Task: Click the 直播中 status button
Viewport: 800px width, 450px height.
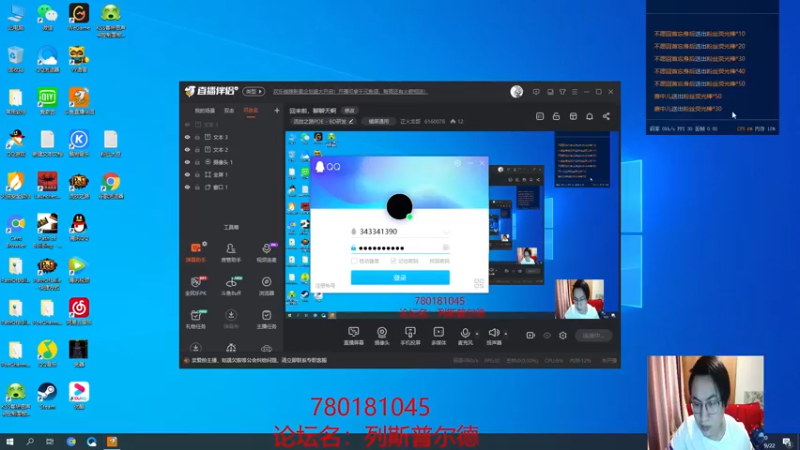Action: (x=593, y=335)
